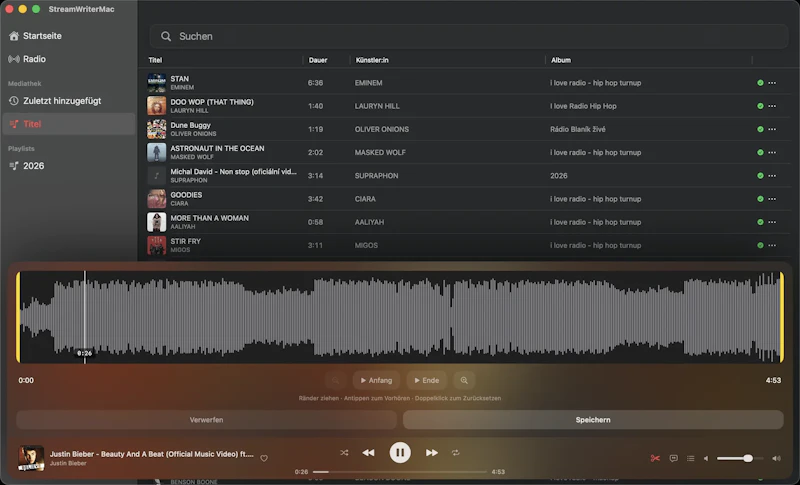Open more options for DOO WOP (THAT THING)

coord(772,106)
